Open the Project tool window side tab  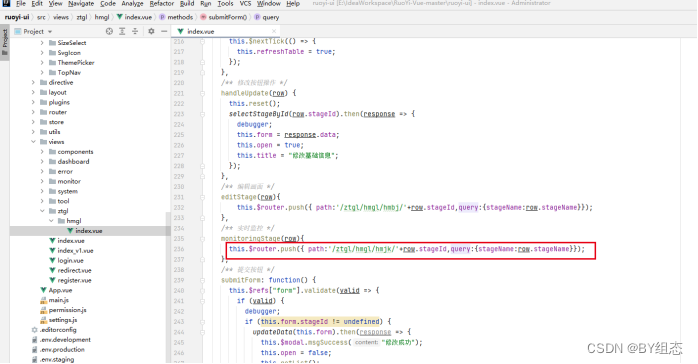click(5, 41)
